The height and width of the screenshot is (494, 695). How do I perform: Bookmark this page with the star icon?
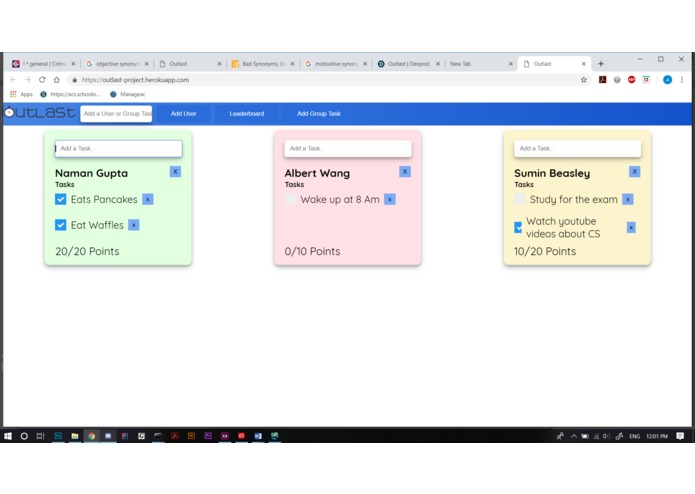584,80
